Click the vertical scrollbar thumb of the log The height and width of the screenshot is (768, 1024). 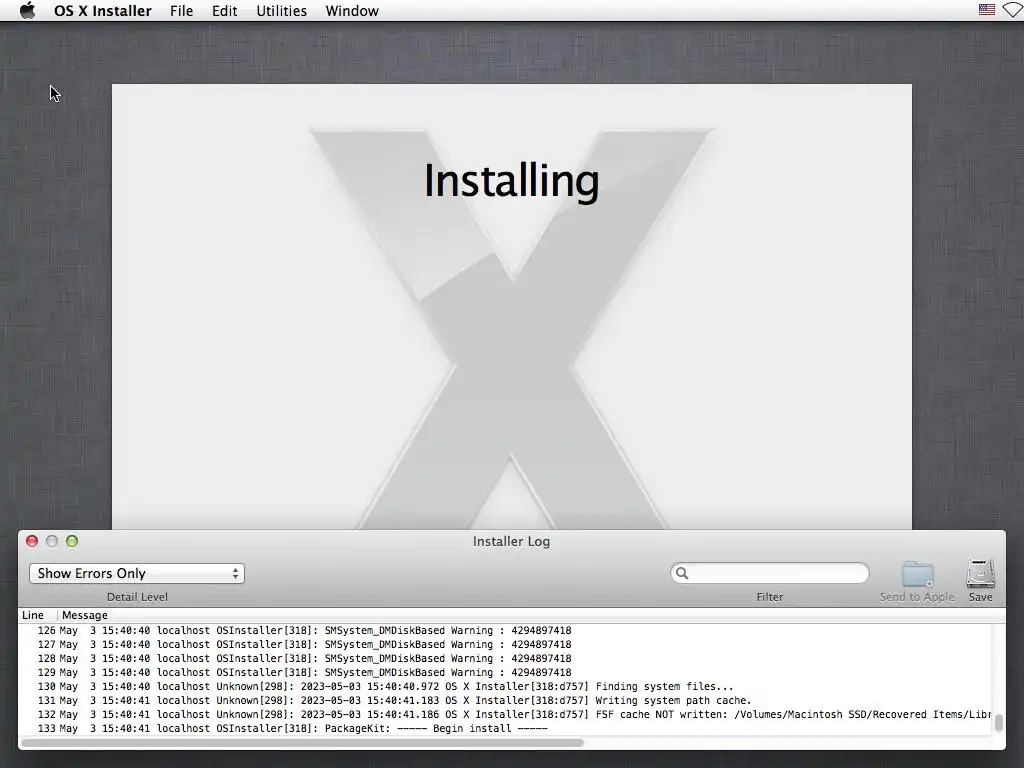tap(999, 723)
